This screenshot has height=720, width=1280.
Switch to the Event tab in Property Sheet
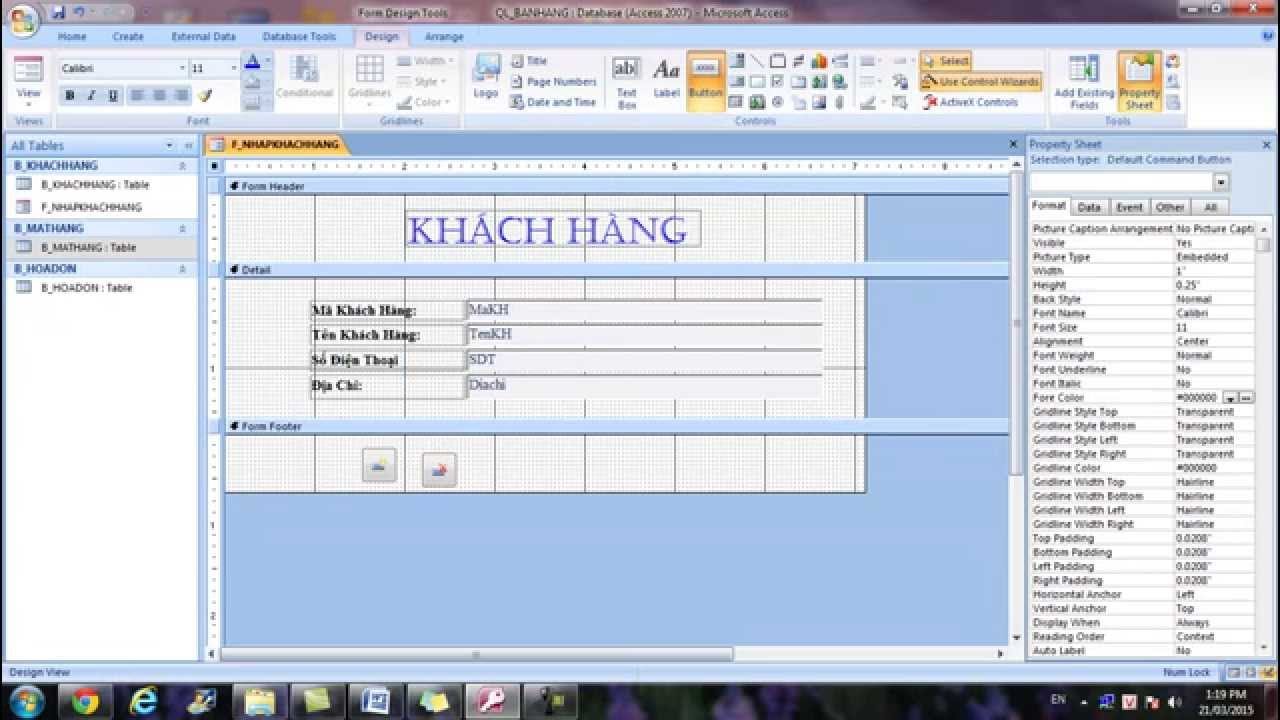(1129, 207)
